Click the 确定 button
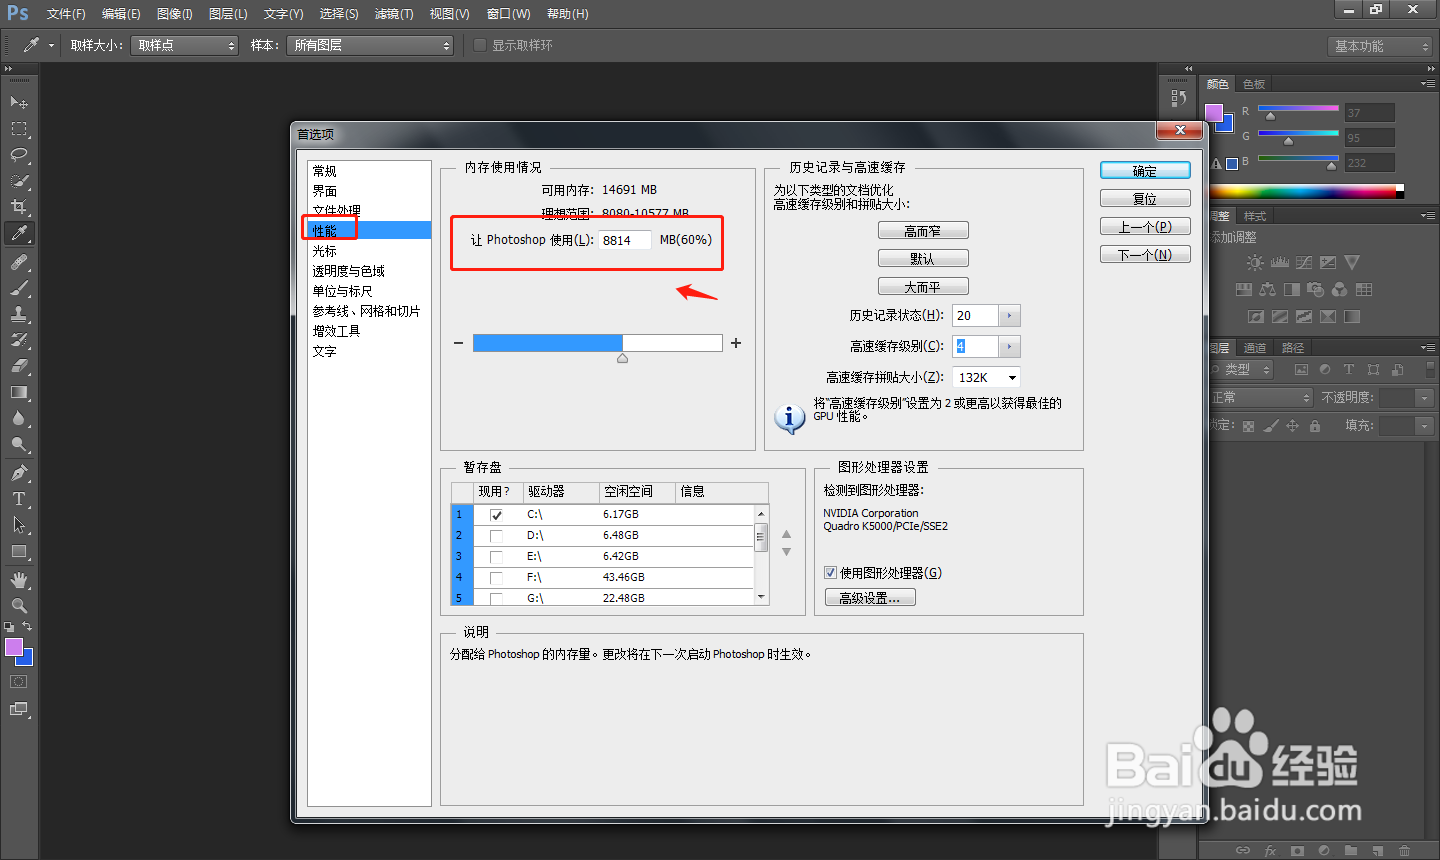The image size is (1440, 860). (1145, 171)
